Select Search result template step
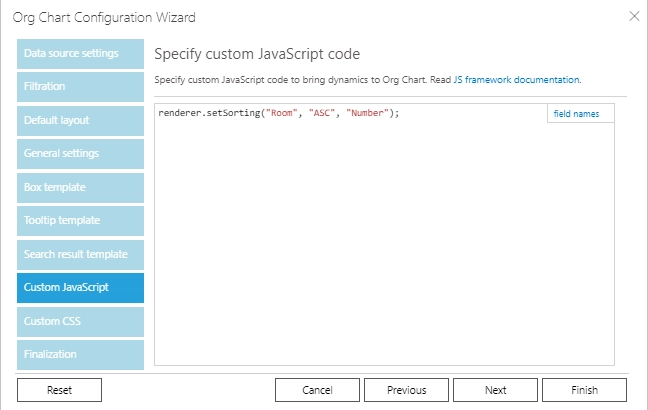Viewport: 648px width, 410px height. pos(80,255)
